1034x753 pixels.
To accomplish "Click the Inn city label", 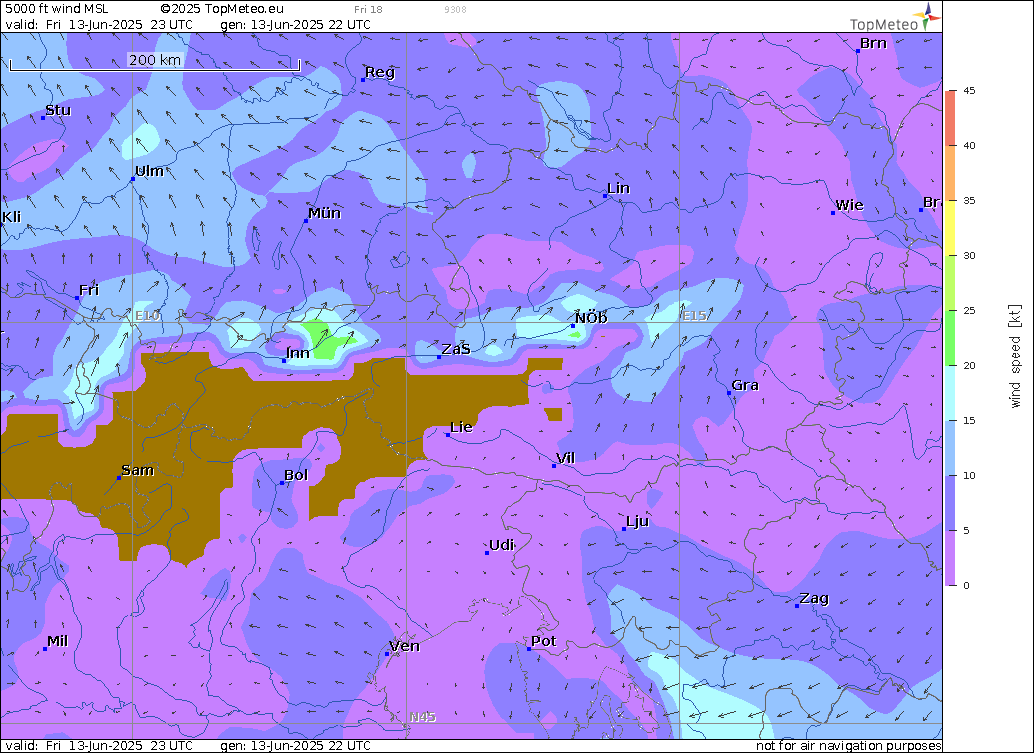I will pyautogui.click(x=298, y=353).
